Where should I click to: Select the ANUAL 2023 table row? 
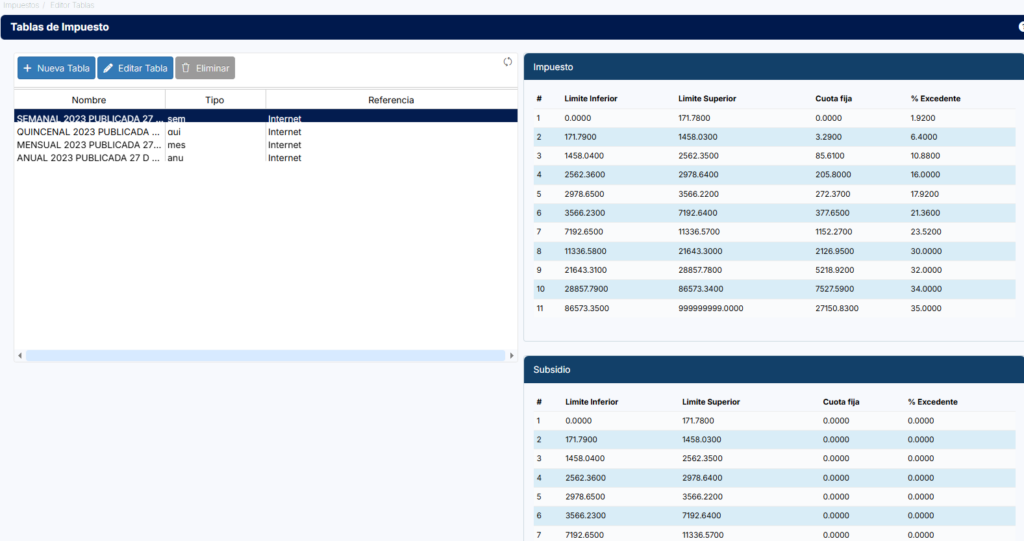point(89,158)
